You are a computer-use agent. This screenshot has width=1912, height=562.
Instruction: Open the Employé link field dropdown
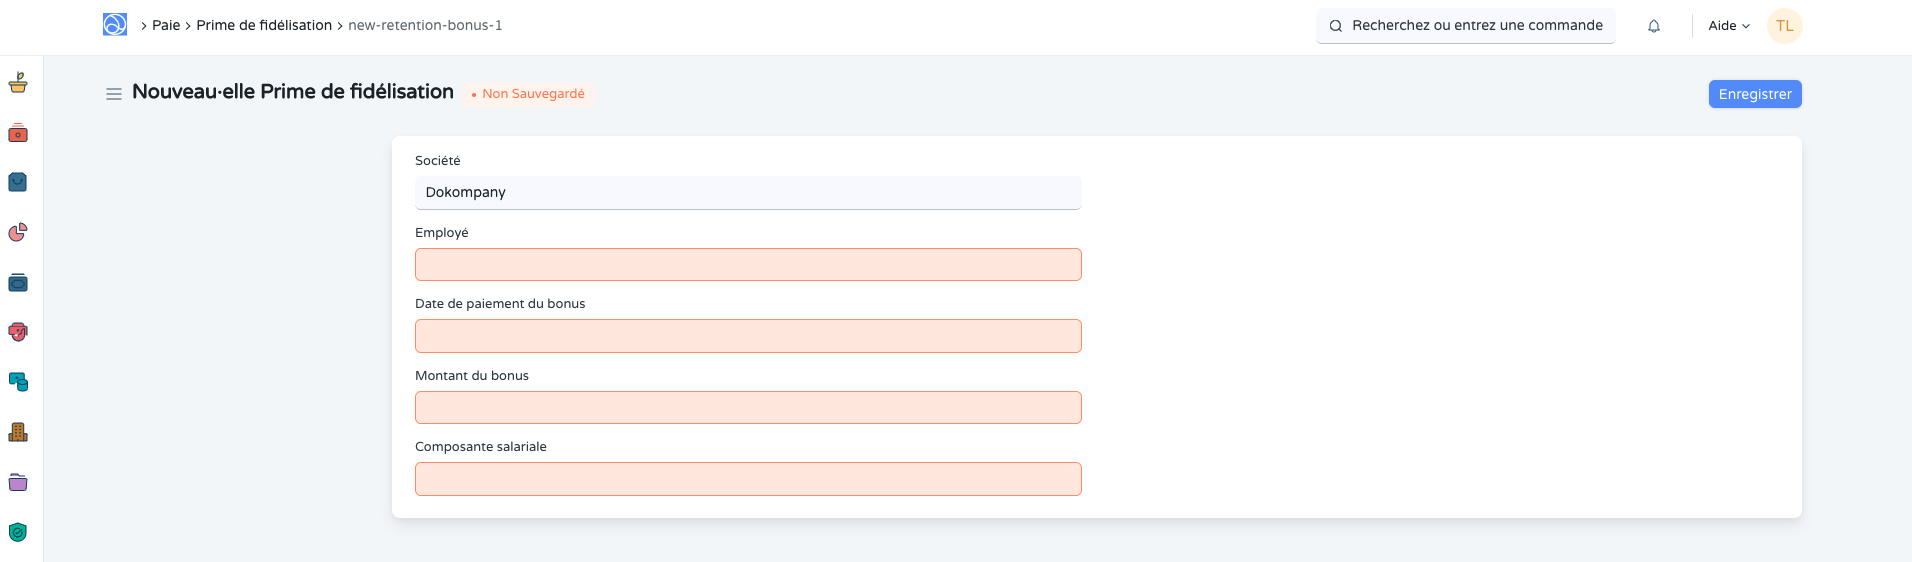pos(748,265)
